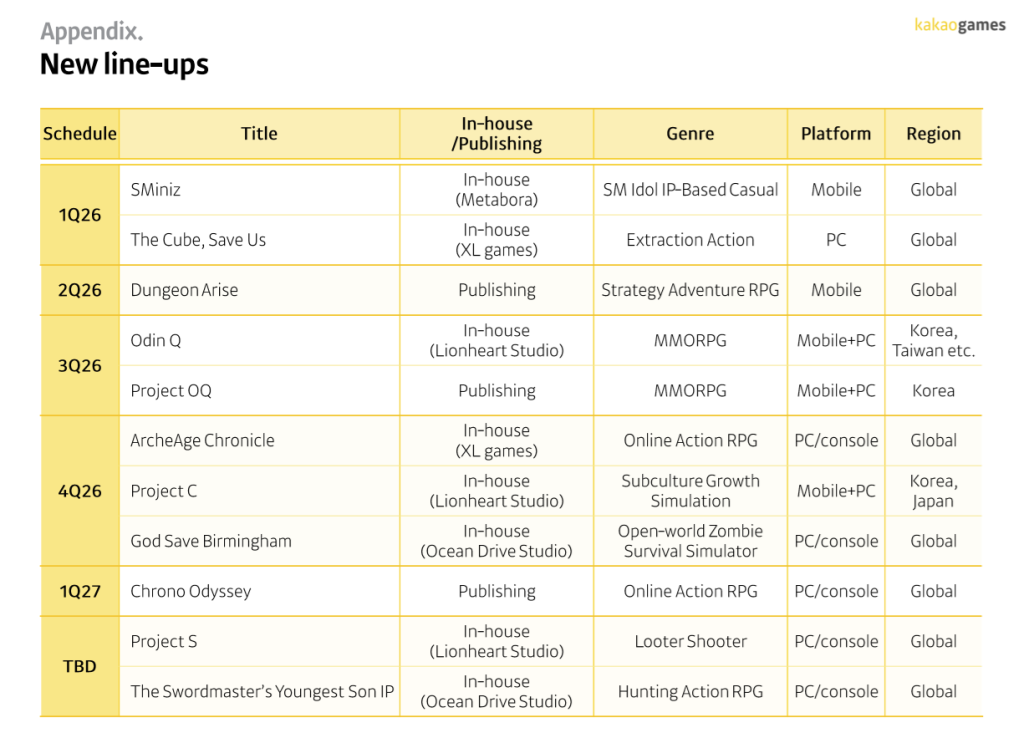This screenshot has width=1024, height=733.
Task: Click the 3Q26 schedule cell
Action: [x=80, y=365]
